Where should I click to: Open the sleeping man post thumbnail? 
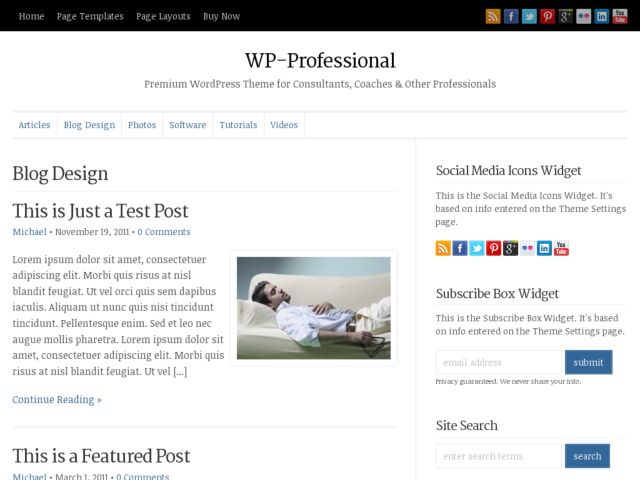click(314, 308)
